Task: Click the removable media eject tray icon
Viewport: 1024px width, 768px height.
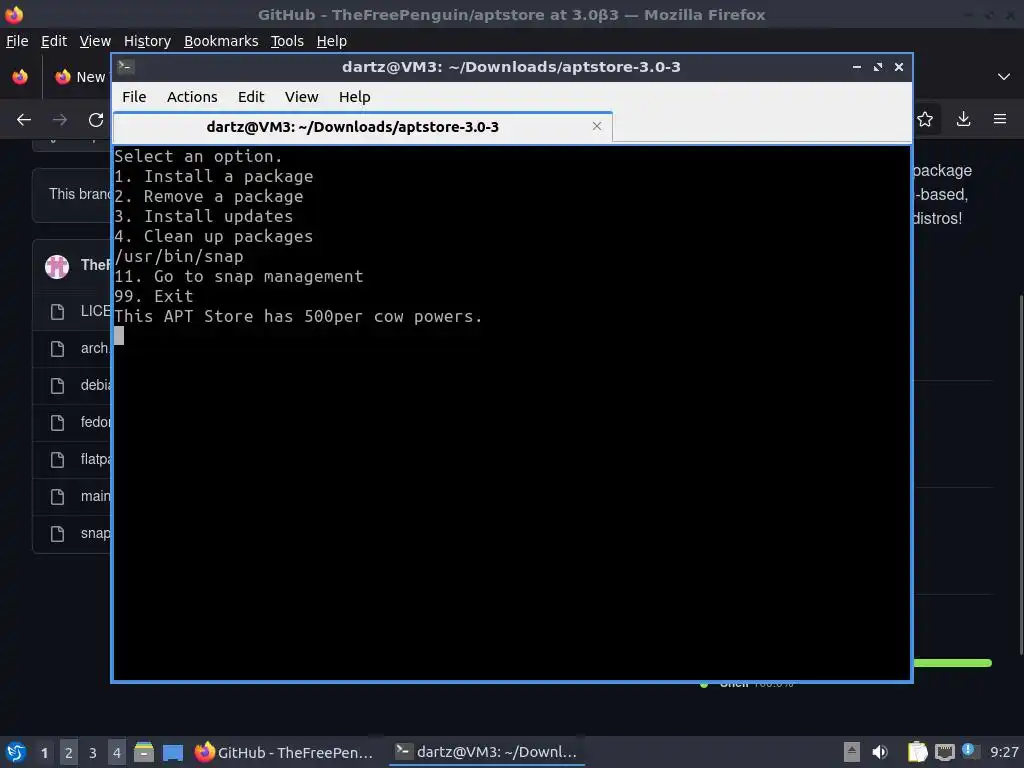Action: pos(851,752)
